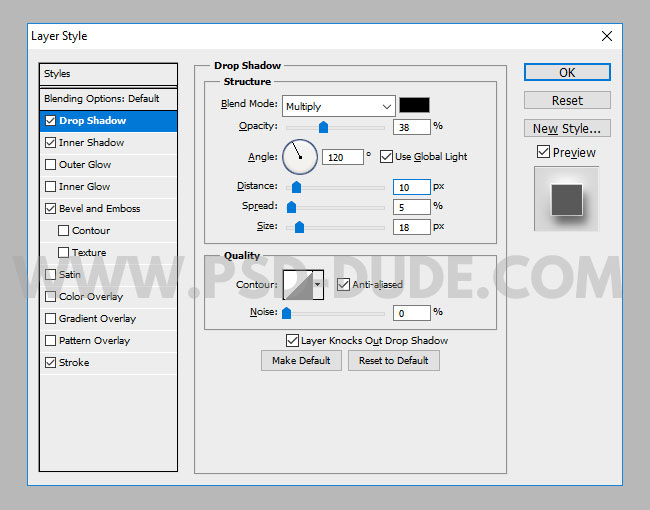Toggle the Preview checkbox

(x=543, y=152)
